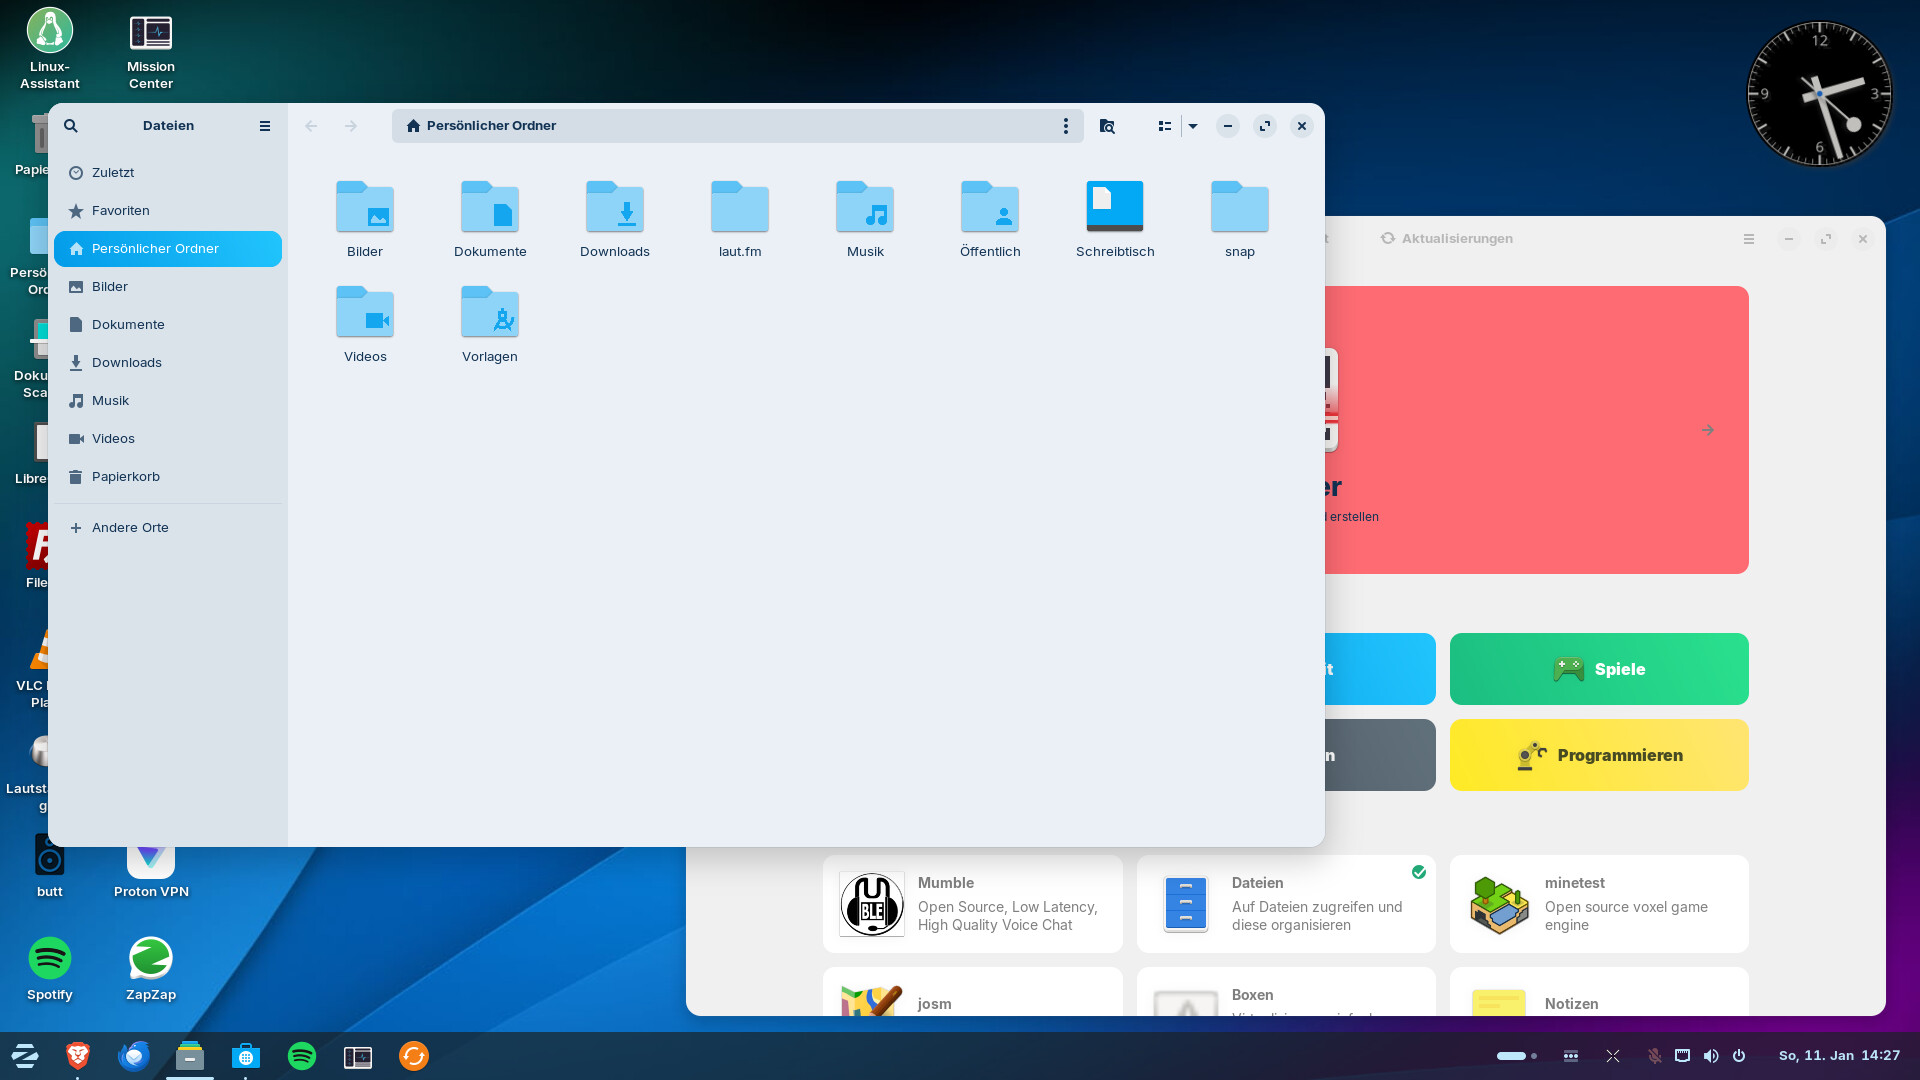Click the folder search button in toolbar

coord(1107,126)
